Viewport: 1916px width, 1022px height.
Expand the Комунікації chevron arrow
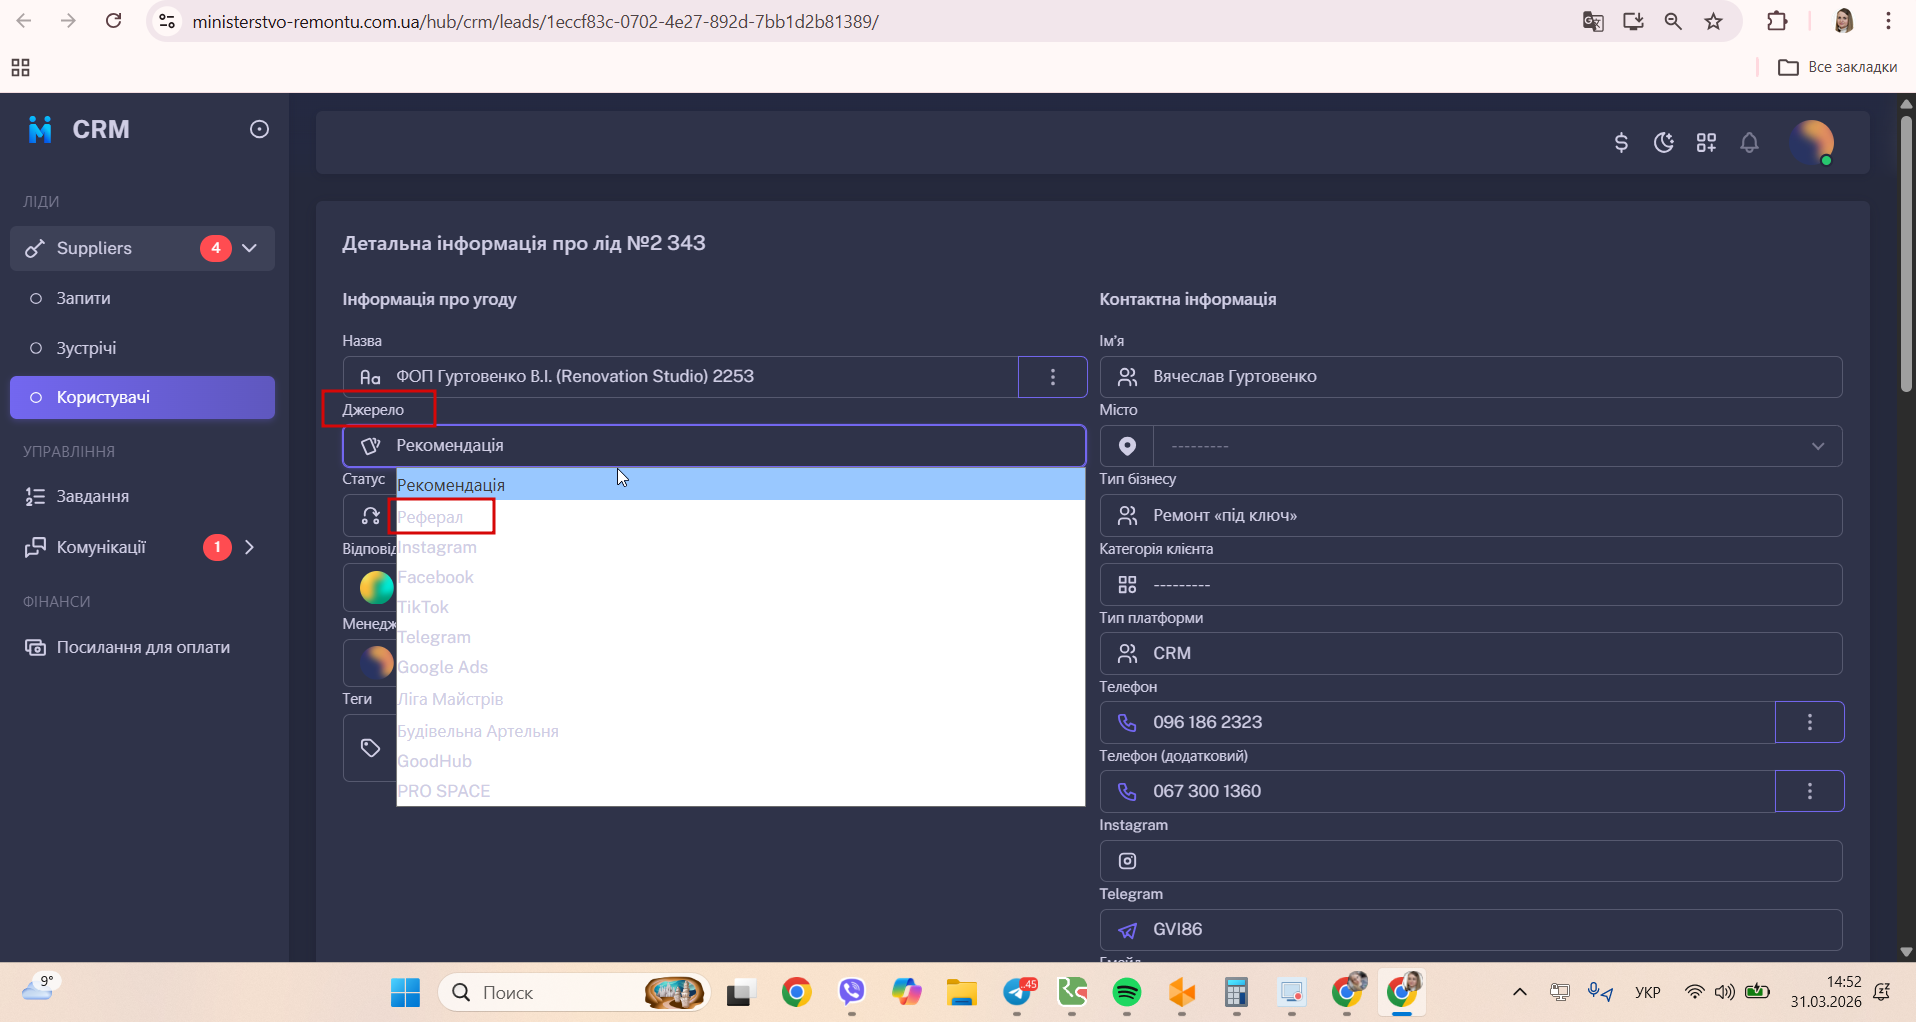point(250,547)
